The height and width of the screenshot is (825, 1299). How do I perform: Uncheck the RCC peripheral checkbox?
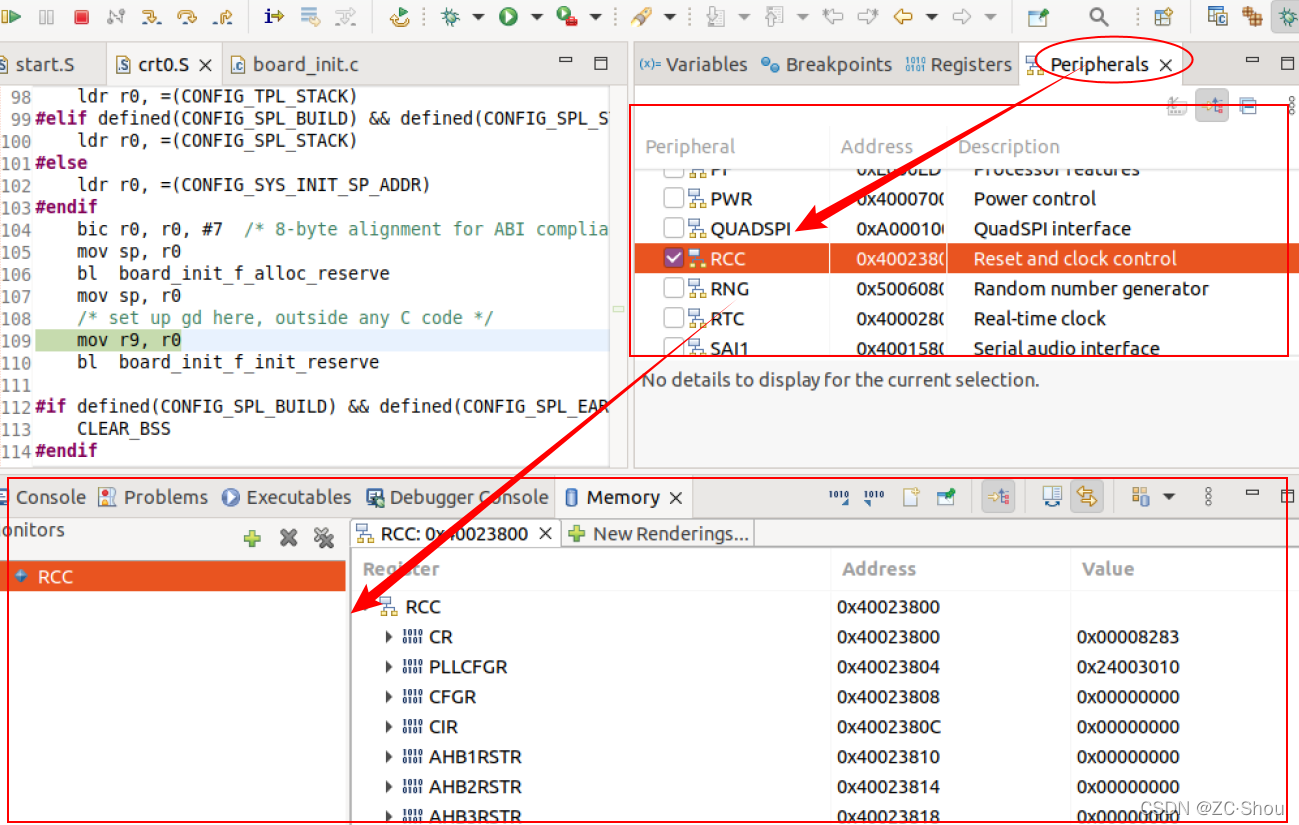pyautogui.click(x=674, y=259)
